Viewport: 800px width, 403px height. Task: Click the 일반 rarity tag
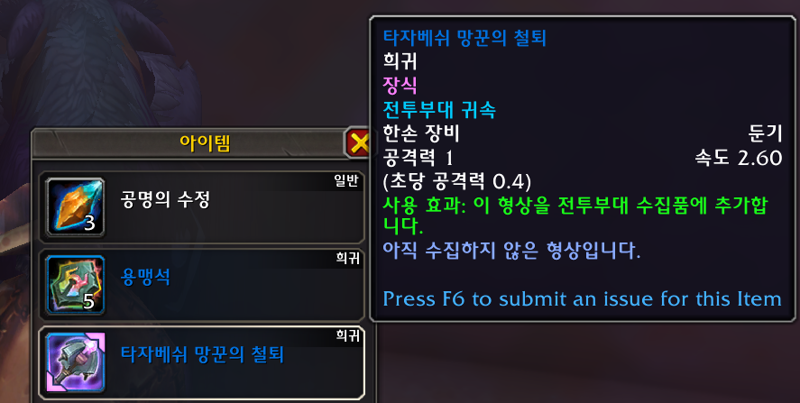coord(346,181)
